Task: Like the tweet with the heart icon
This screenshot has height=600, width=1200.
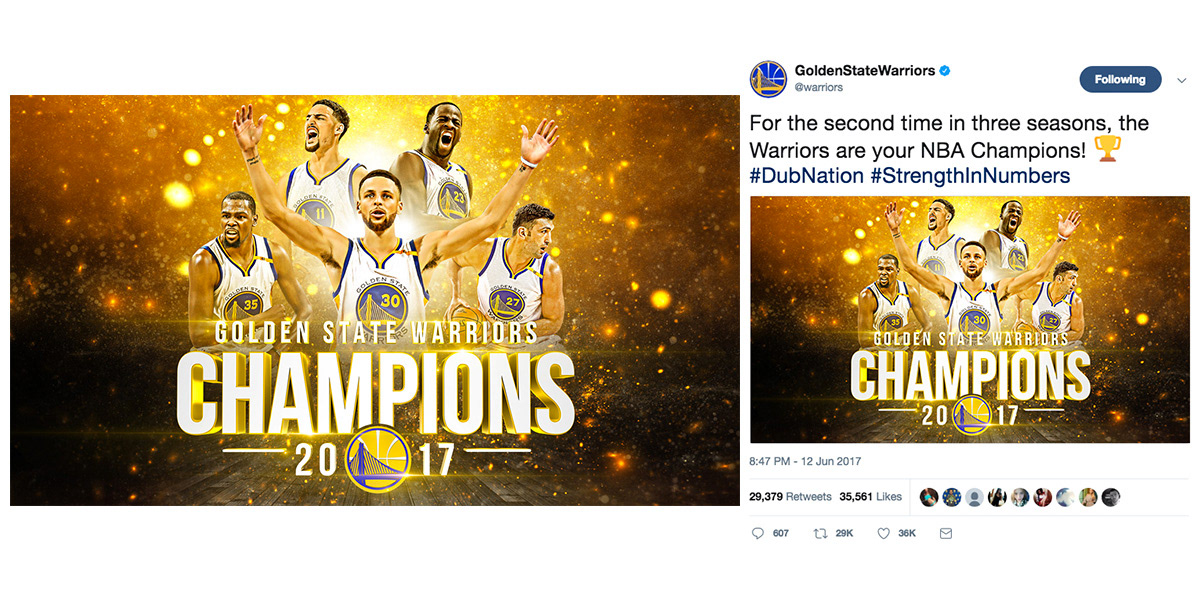Action: [x=883, y=534]
